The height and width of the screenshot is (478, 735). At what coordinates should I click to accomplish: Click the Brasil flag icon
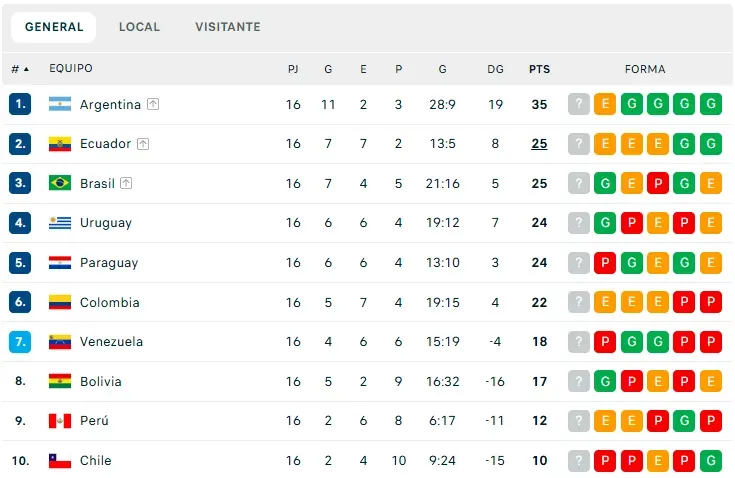coord(60,183)
